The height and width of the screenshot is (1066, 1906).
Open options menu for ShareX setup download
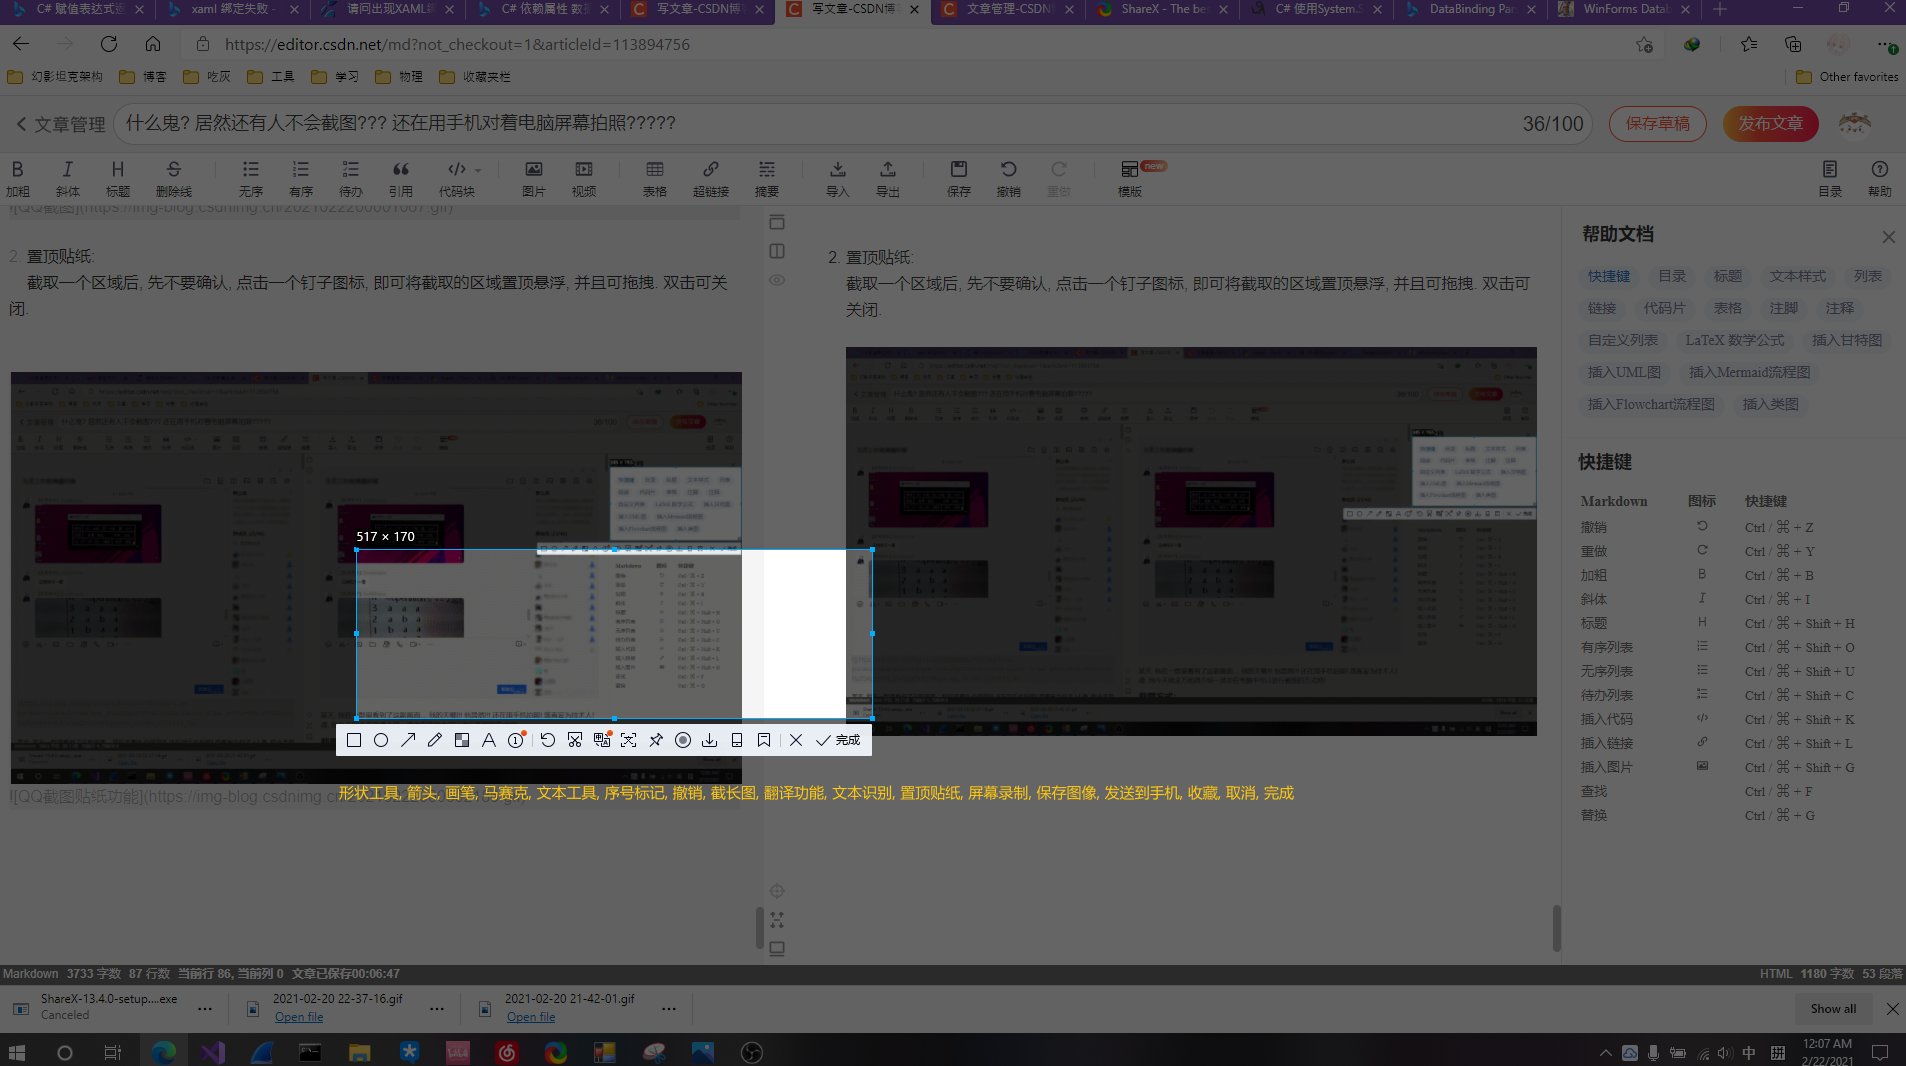(205, 1008)
